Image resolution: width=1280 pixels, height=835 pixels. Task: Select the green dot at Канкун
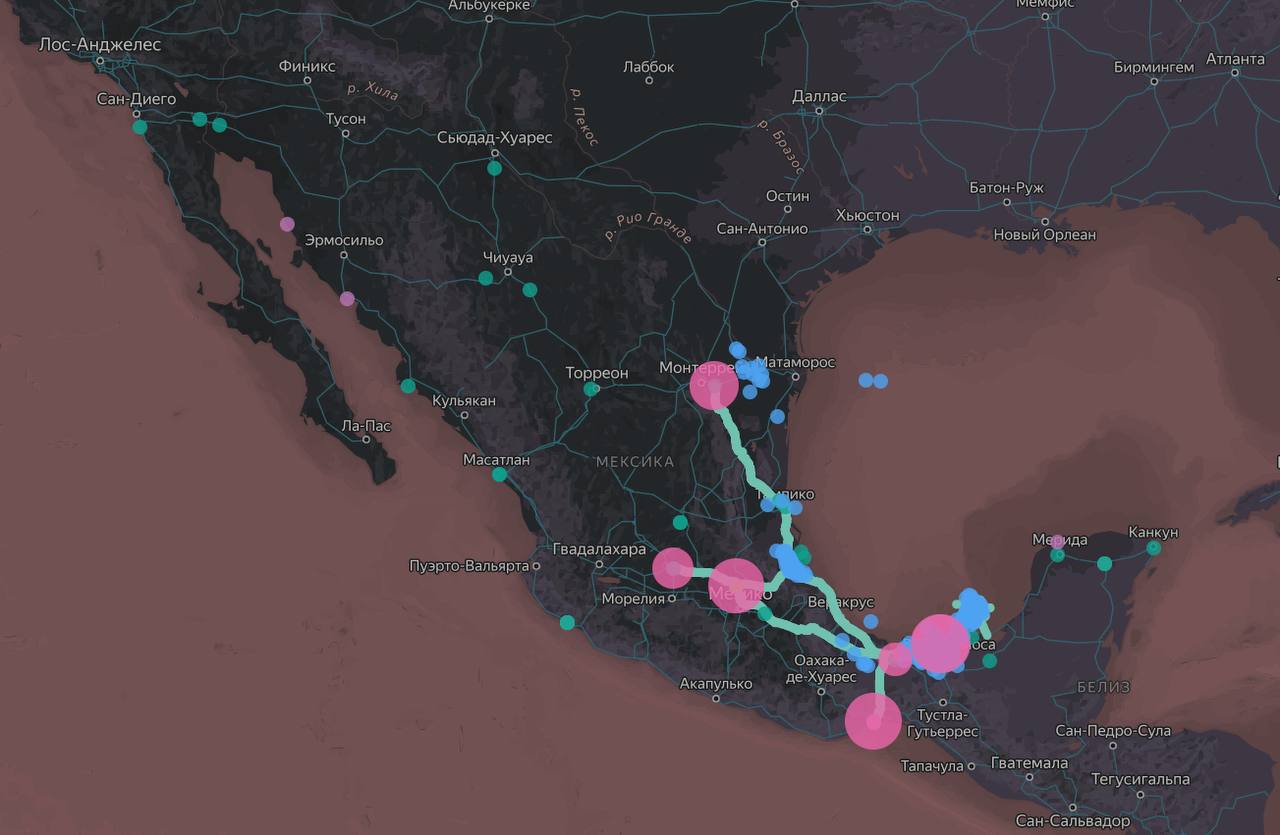[1154, 548]
